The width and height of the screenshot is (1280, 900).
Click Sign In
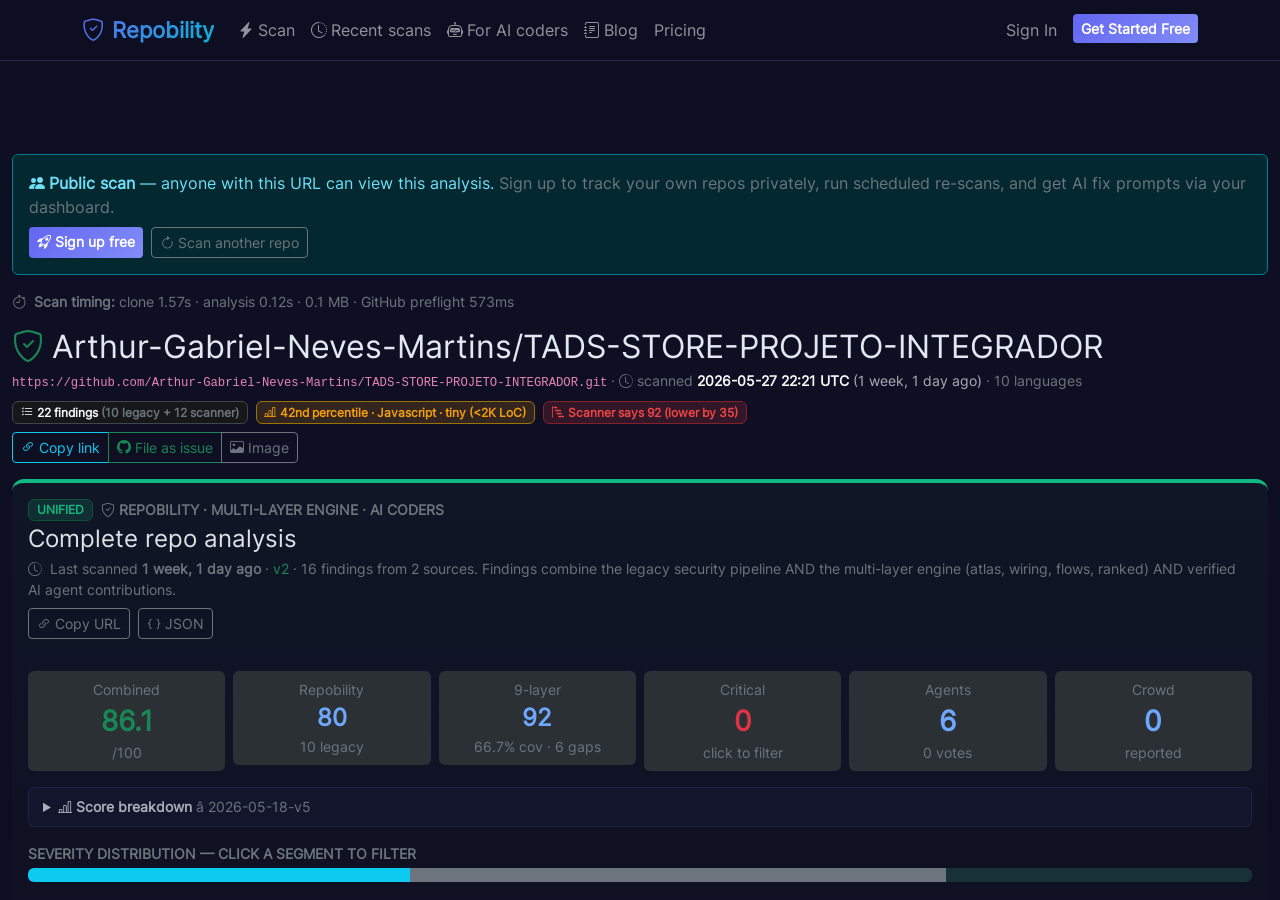pyautogui.click(x=1031, y=30)
